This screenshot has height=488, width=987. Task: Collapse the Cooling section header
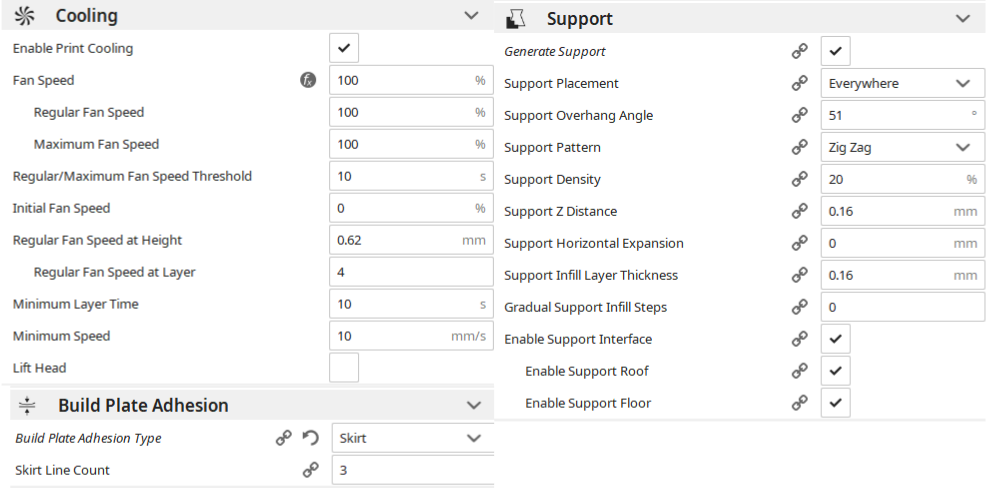(471, 16)
